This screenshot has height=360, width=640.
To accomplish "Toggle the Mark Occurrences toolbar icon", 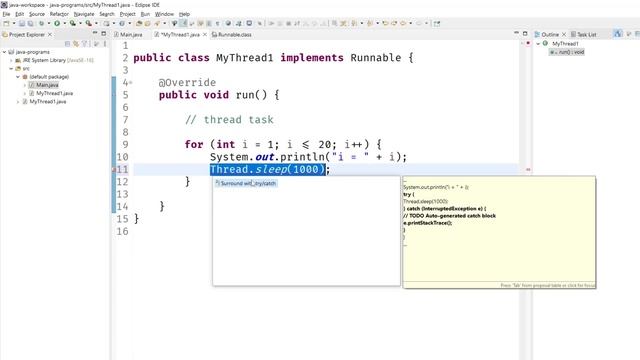I will [x=184, y=23].
